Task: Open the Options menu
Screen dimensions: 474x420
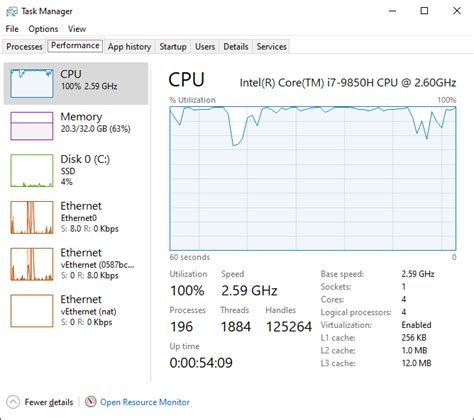Action: pos(43,29)
